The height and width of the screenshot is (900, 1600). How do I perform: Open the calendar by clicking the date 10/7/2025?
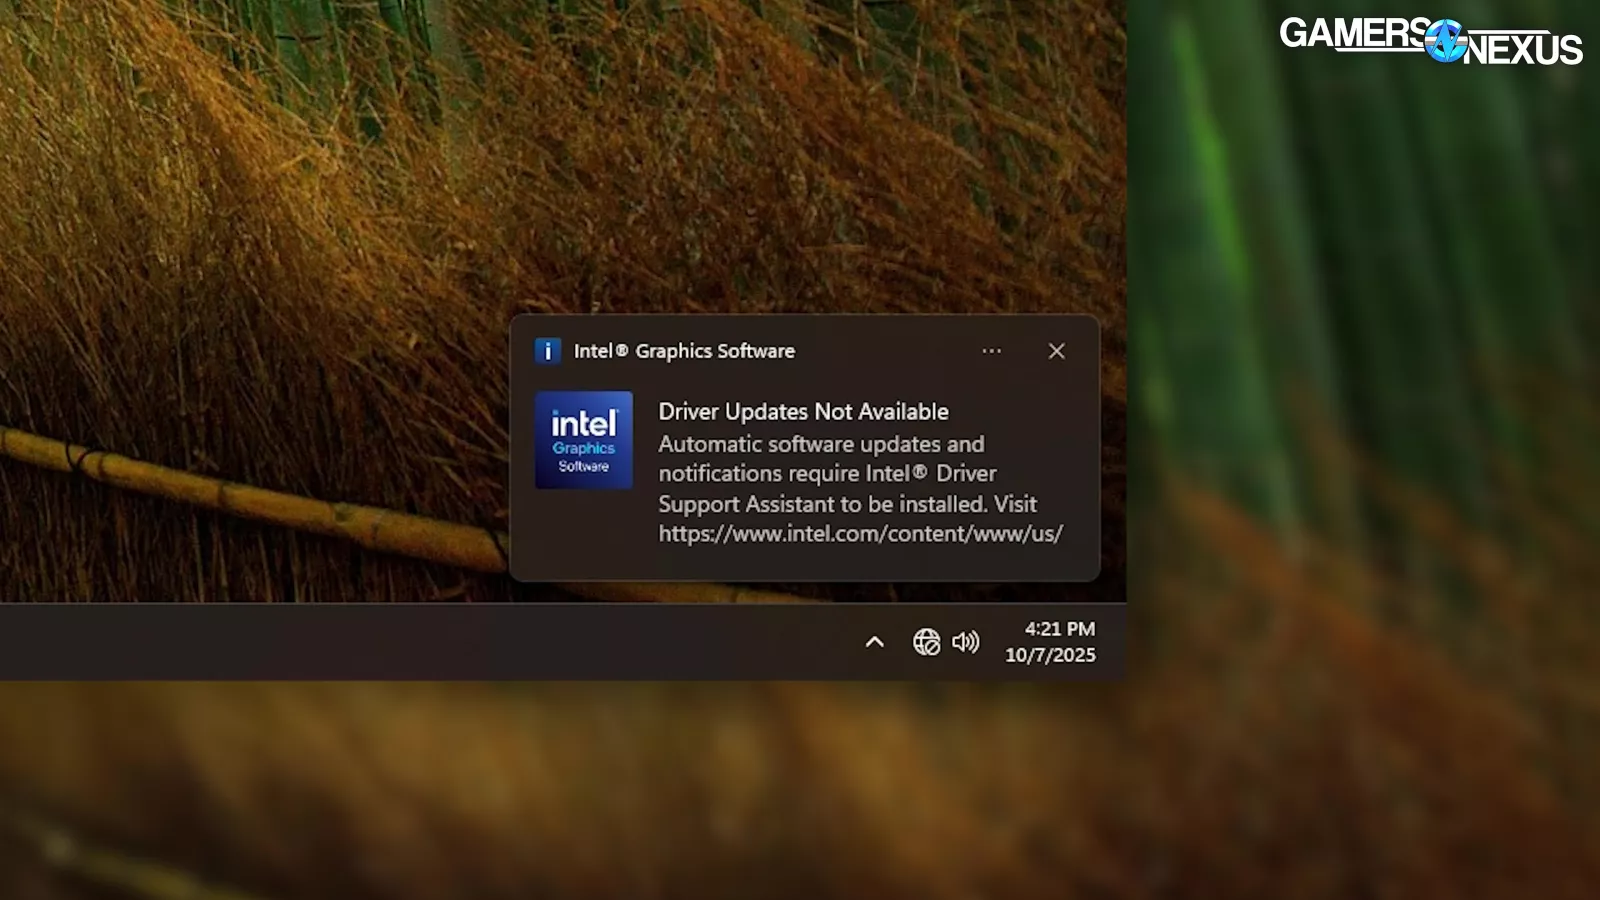click(1051, 655)
